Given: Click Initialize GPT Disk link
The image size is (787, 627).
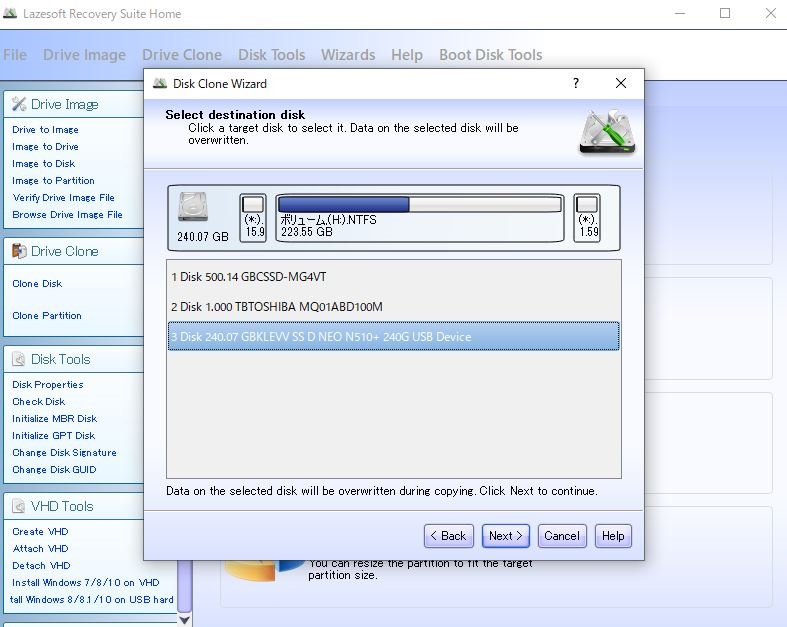Looking at the screenshot, I should click(53, 436).
